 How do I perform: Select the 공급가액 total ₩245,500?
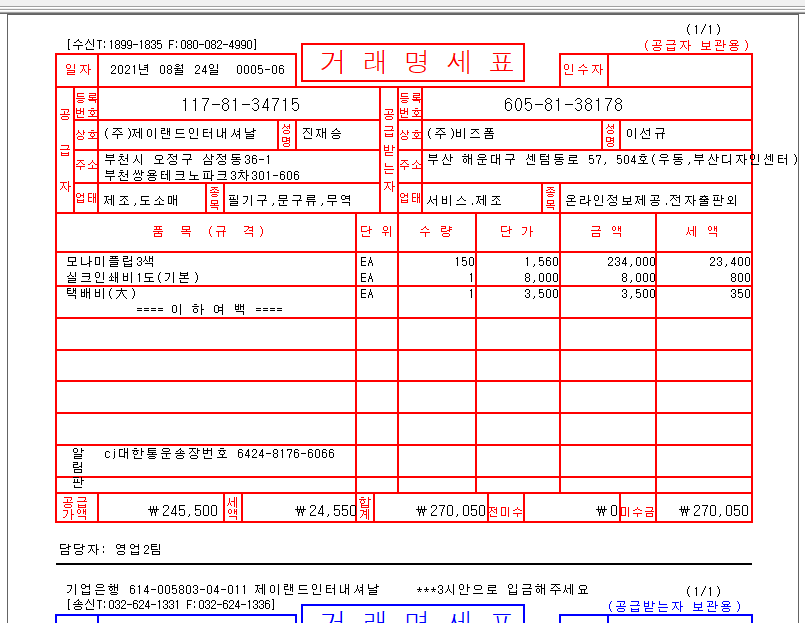coord(182,510)
